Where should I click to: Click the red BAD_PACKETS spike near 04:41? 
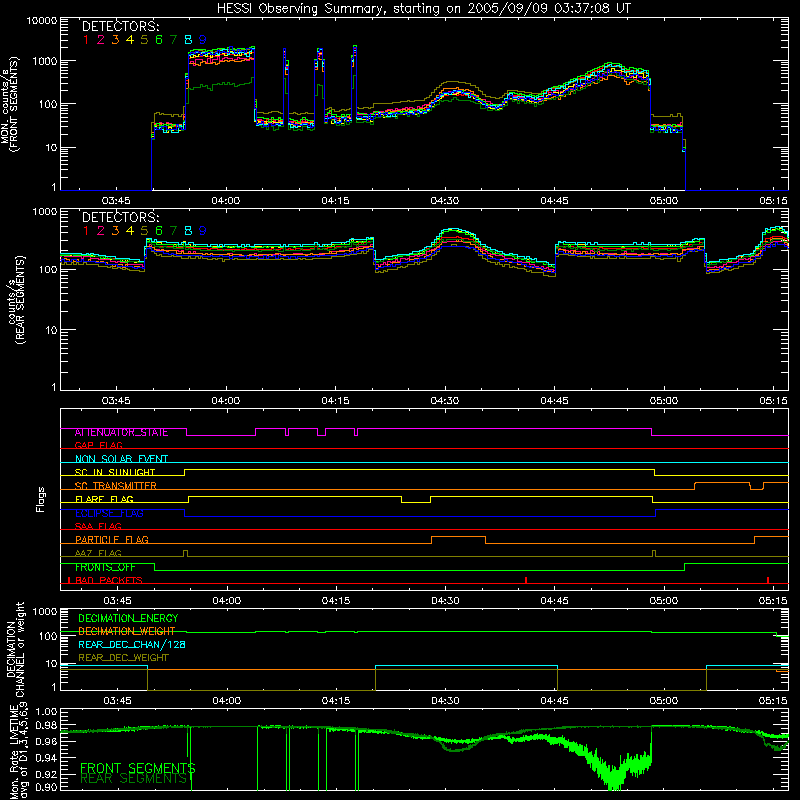pos(526,580)
